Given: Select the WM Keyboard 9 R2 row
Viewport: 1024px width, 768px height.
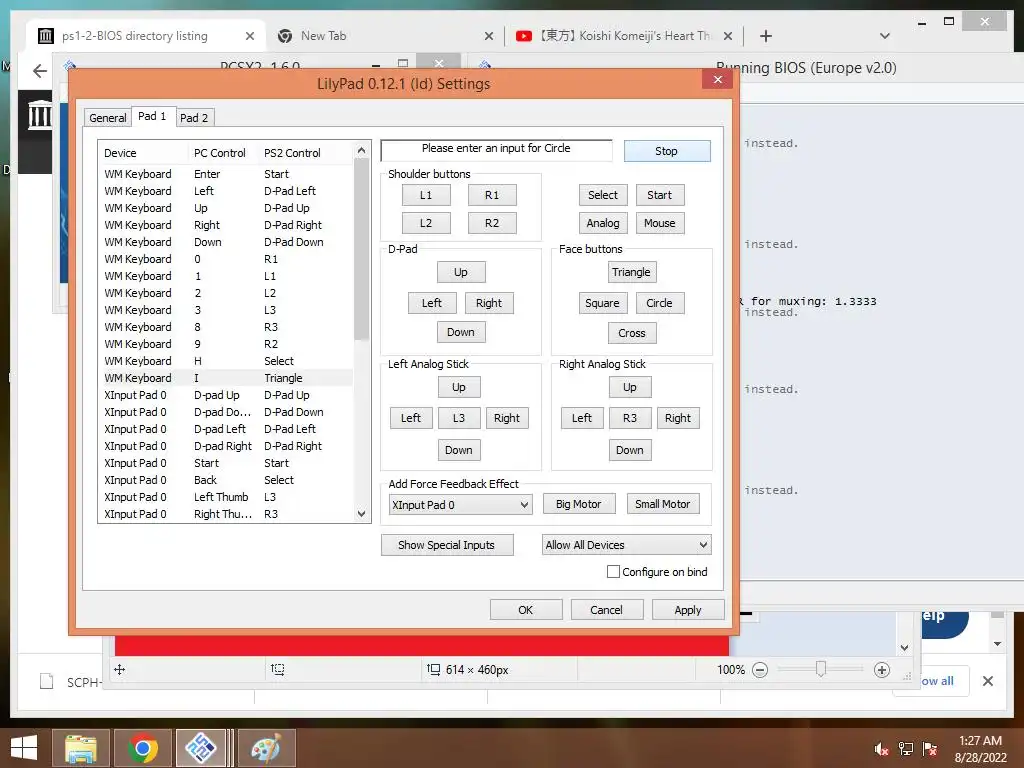Looking at the screenshot, I should point(226,344).
